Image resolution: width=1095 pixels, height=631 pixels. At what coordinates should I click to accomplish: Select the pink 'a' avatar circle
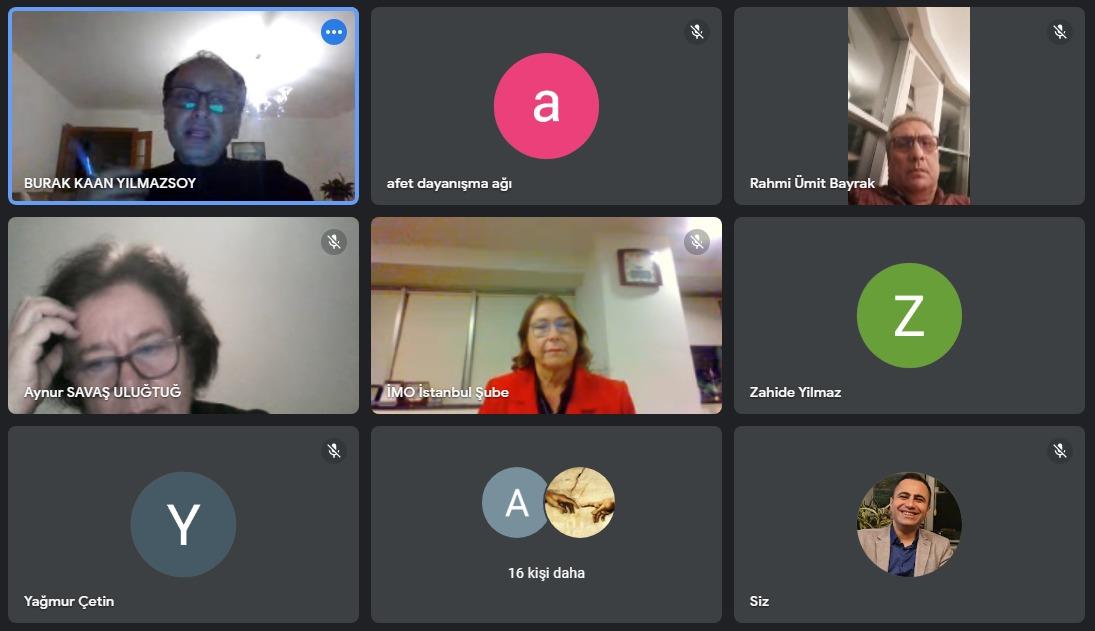coord(546,106)
